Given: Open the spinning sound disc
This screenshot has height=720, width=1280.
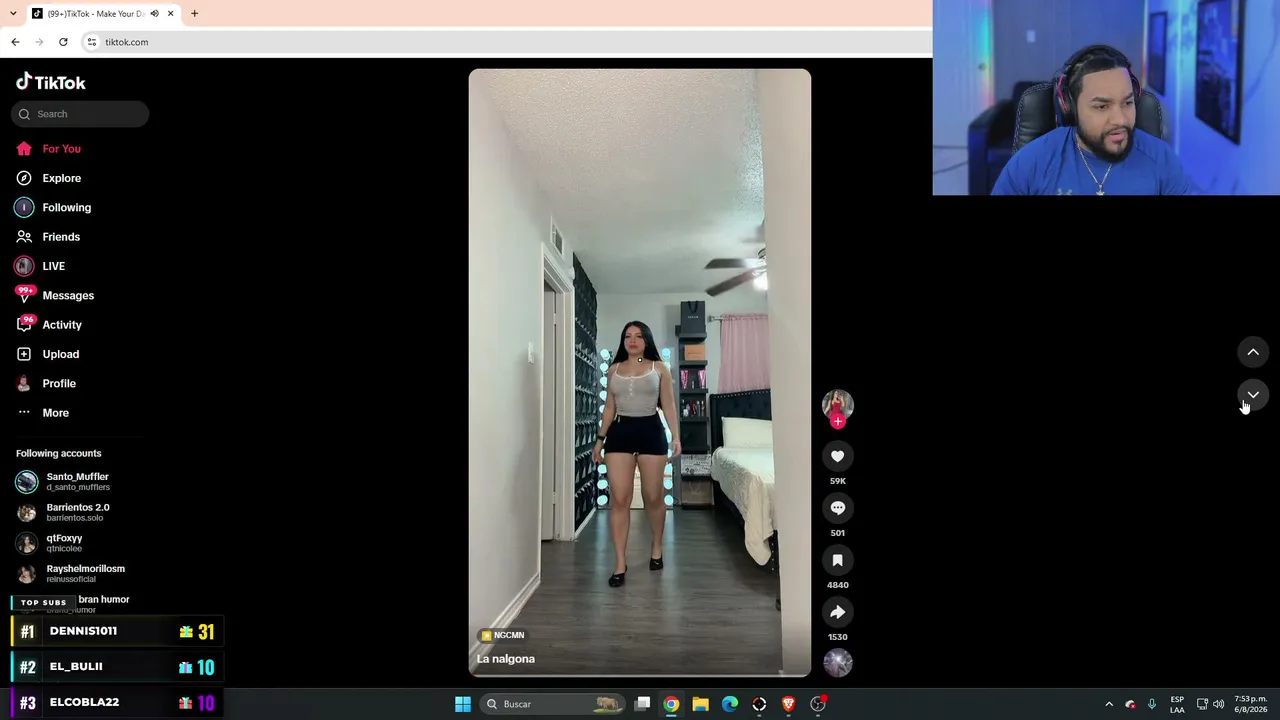Looking at the screenshot, I should [838, 662].
